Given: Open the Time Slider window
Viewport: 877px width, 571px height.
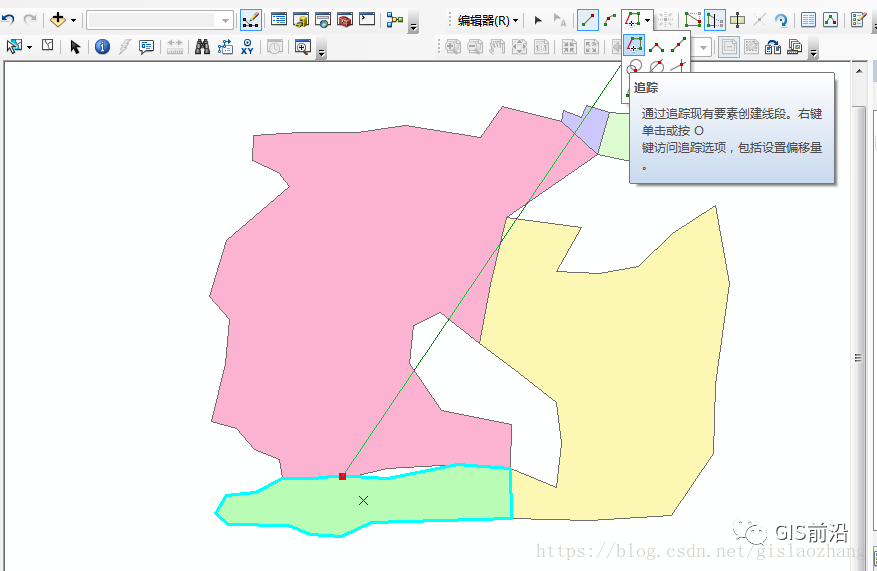Looking at the screenshot, I should 275,47.
